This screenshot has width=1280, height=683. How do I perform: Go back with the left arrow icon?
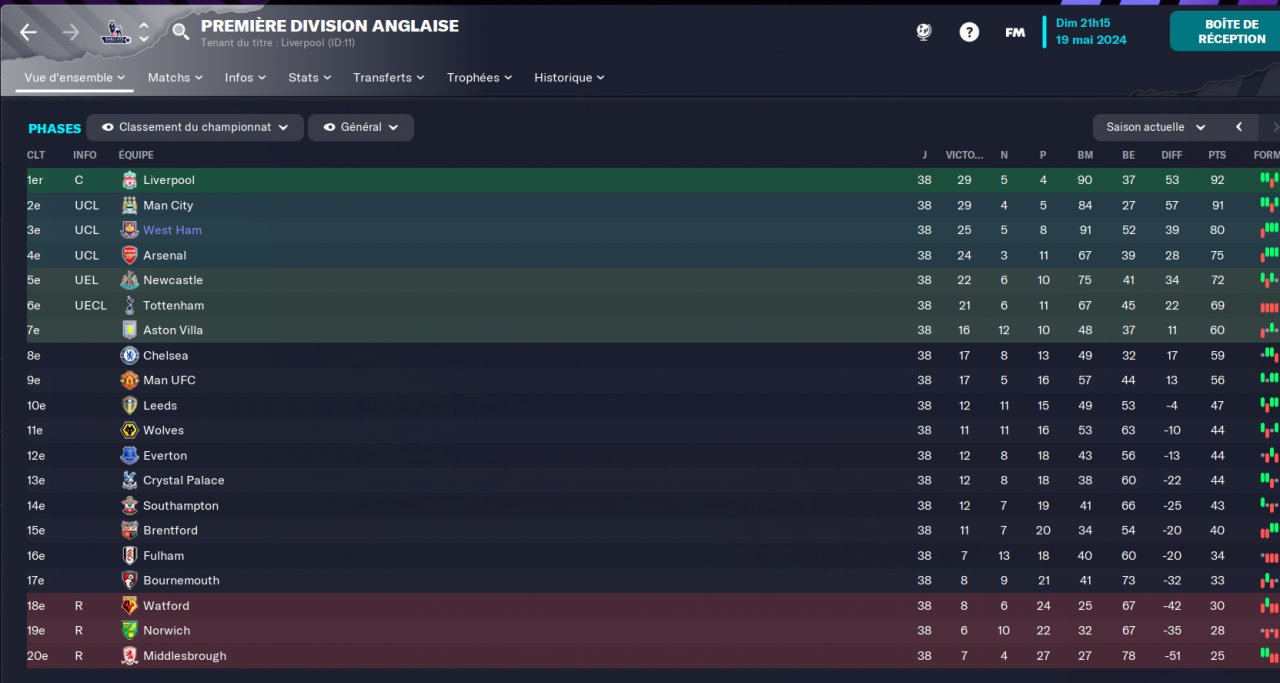[28, 32]
